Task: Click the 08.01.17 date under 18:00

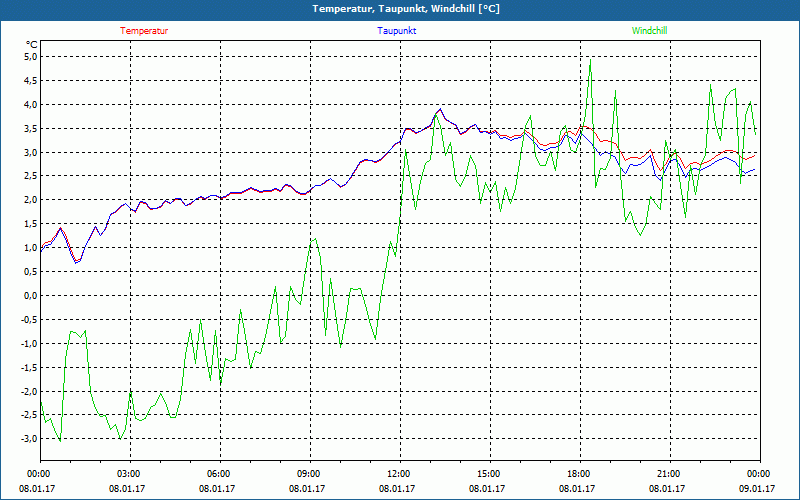Action: (x=577, y=489)
